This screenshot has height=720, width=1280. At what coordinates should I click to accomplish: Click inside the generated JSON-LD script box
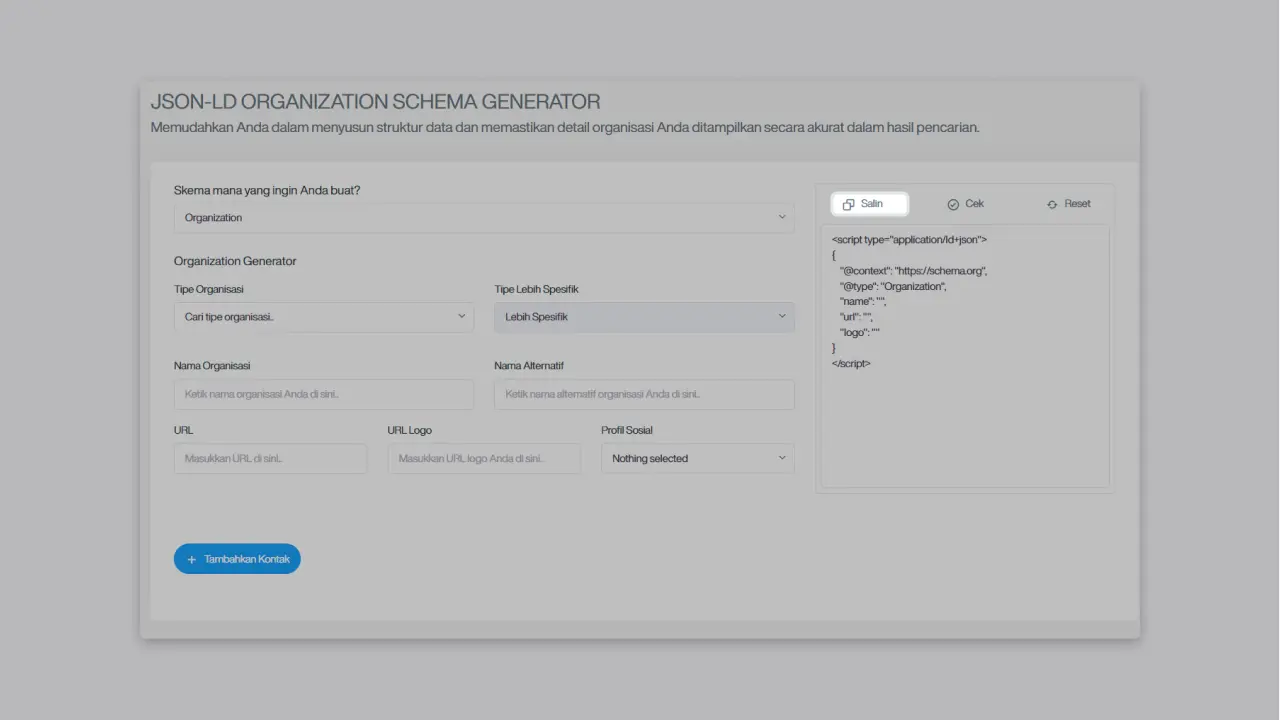tap(964, 400)
